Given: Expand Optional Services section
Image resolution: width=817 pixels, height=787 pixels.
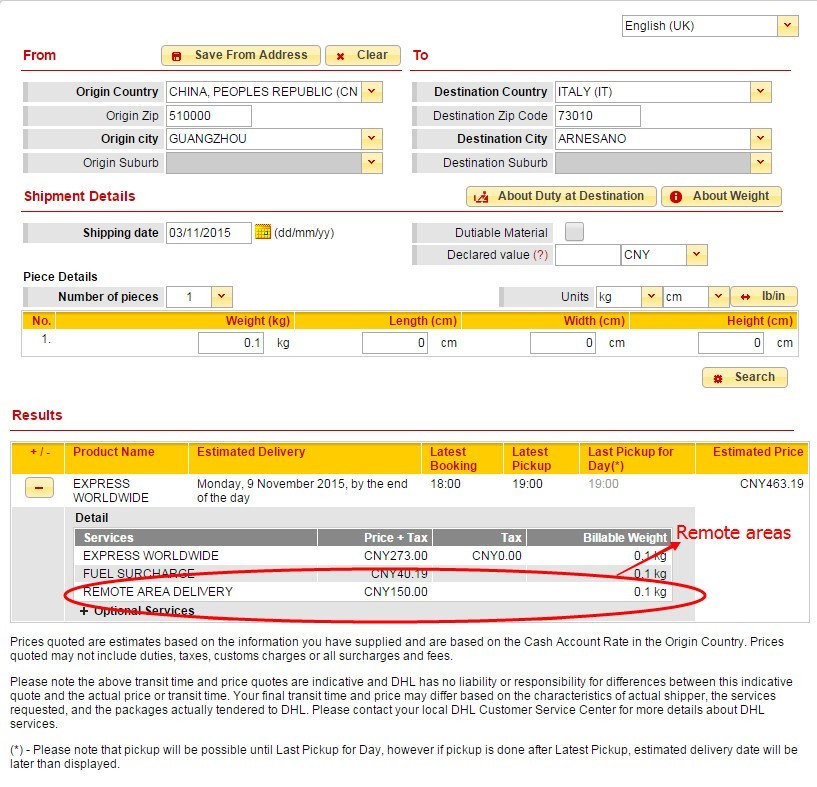Looking at the screenshot, I should click(x=85, y=610).
